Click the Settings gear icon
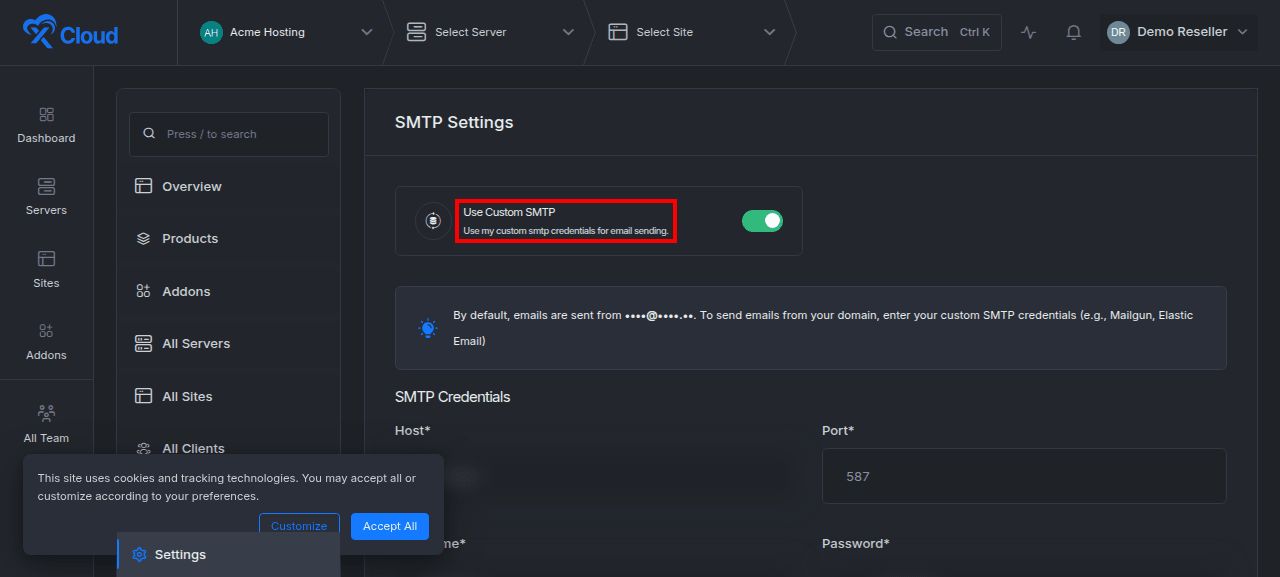The image size is (1280, 577). point(140,555)
